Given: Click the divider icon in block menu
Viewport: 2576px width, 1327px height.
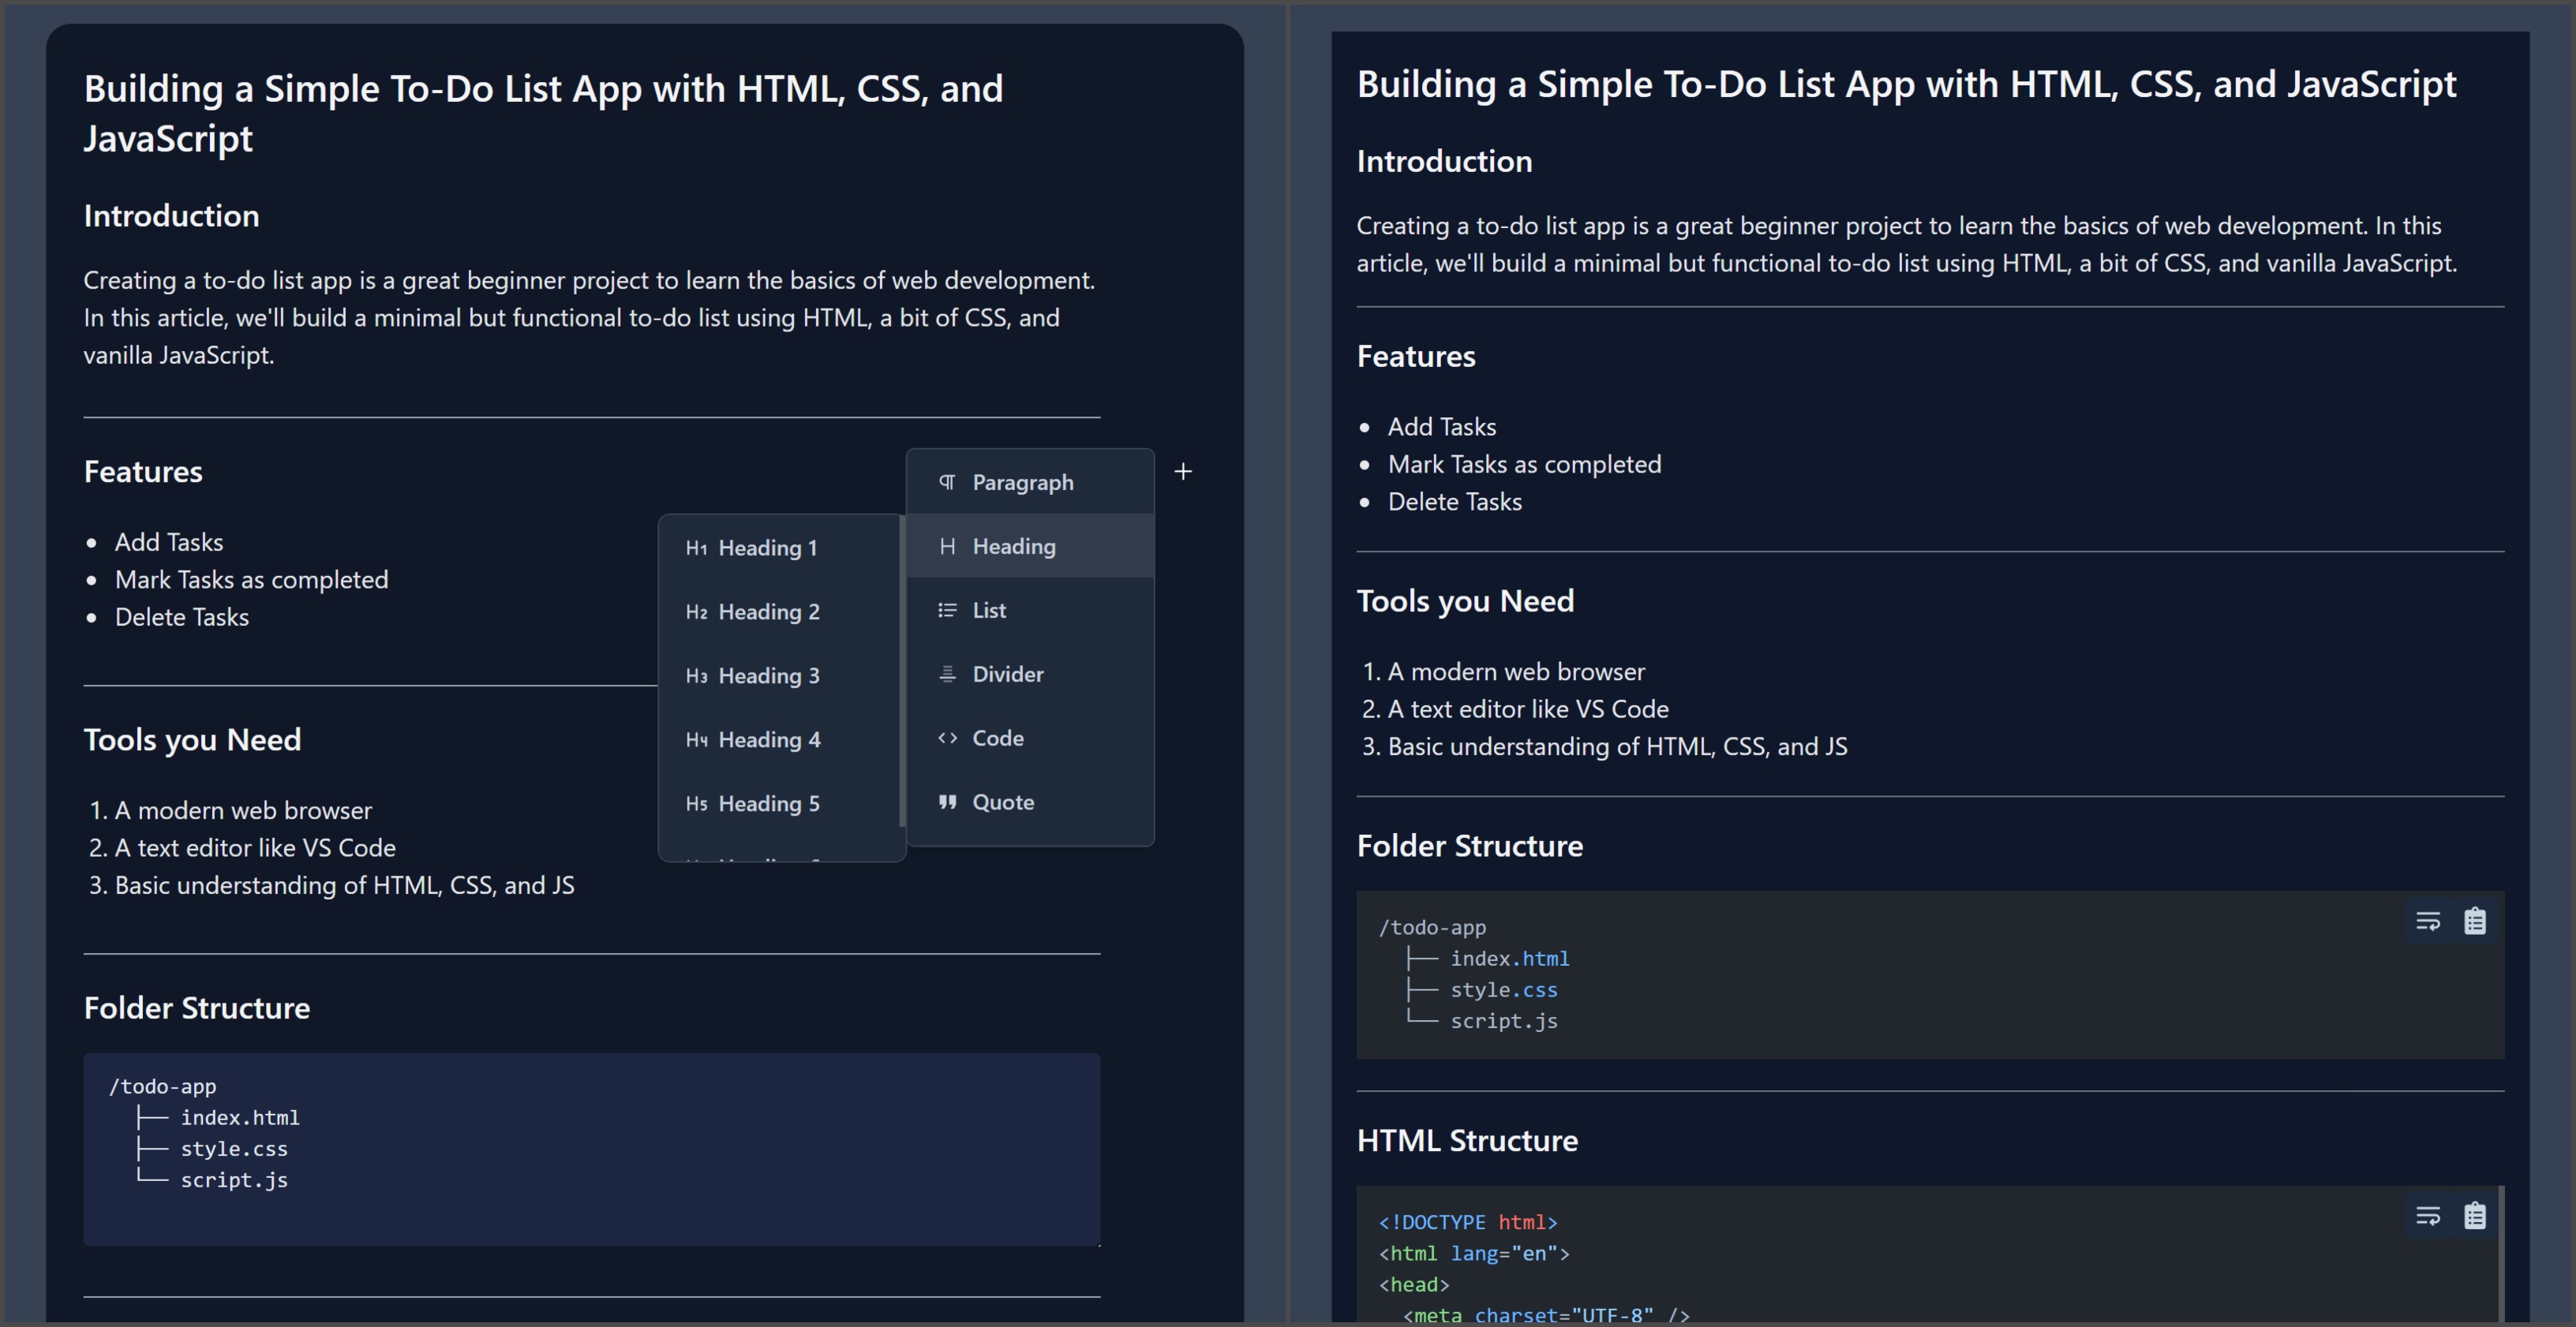Looking at the screenshot, I should [947, 674].
